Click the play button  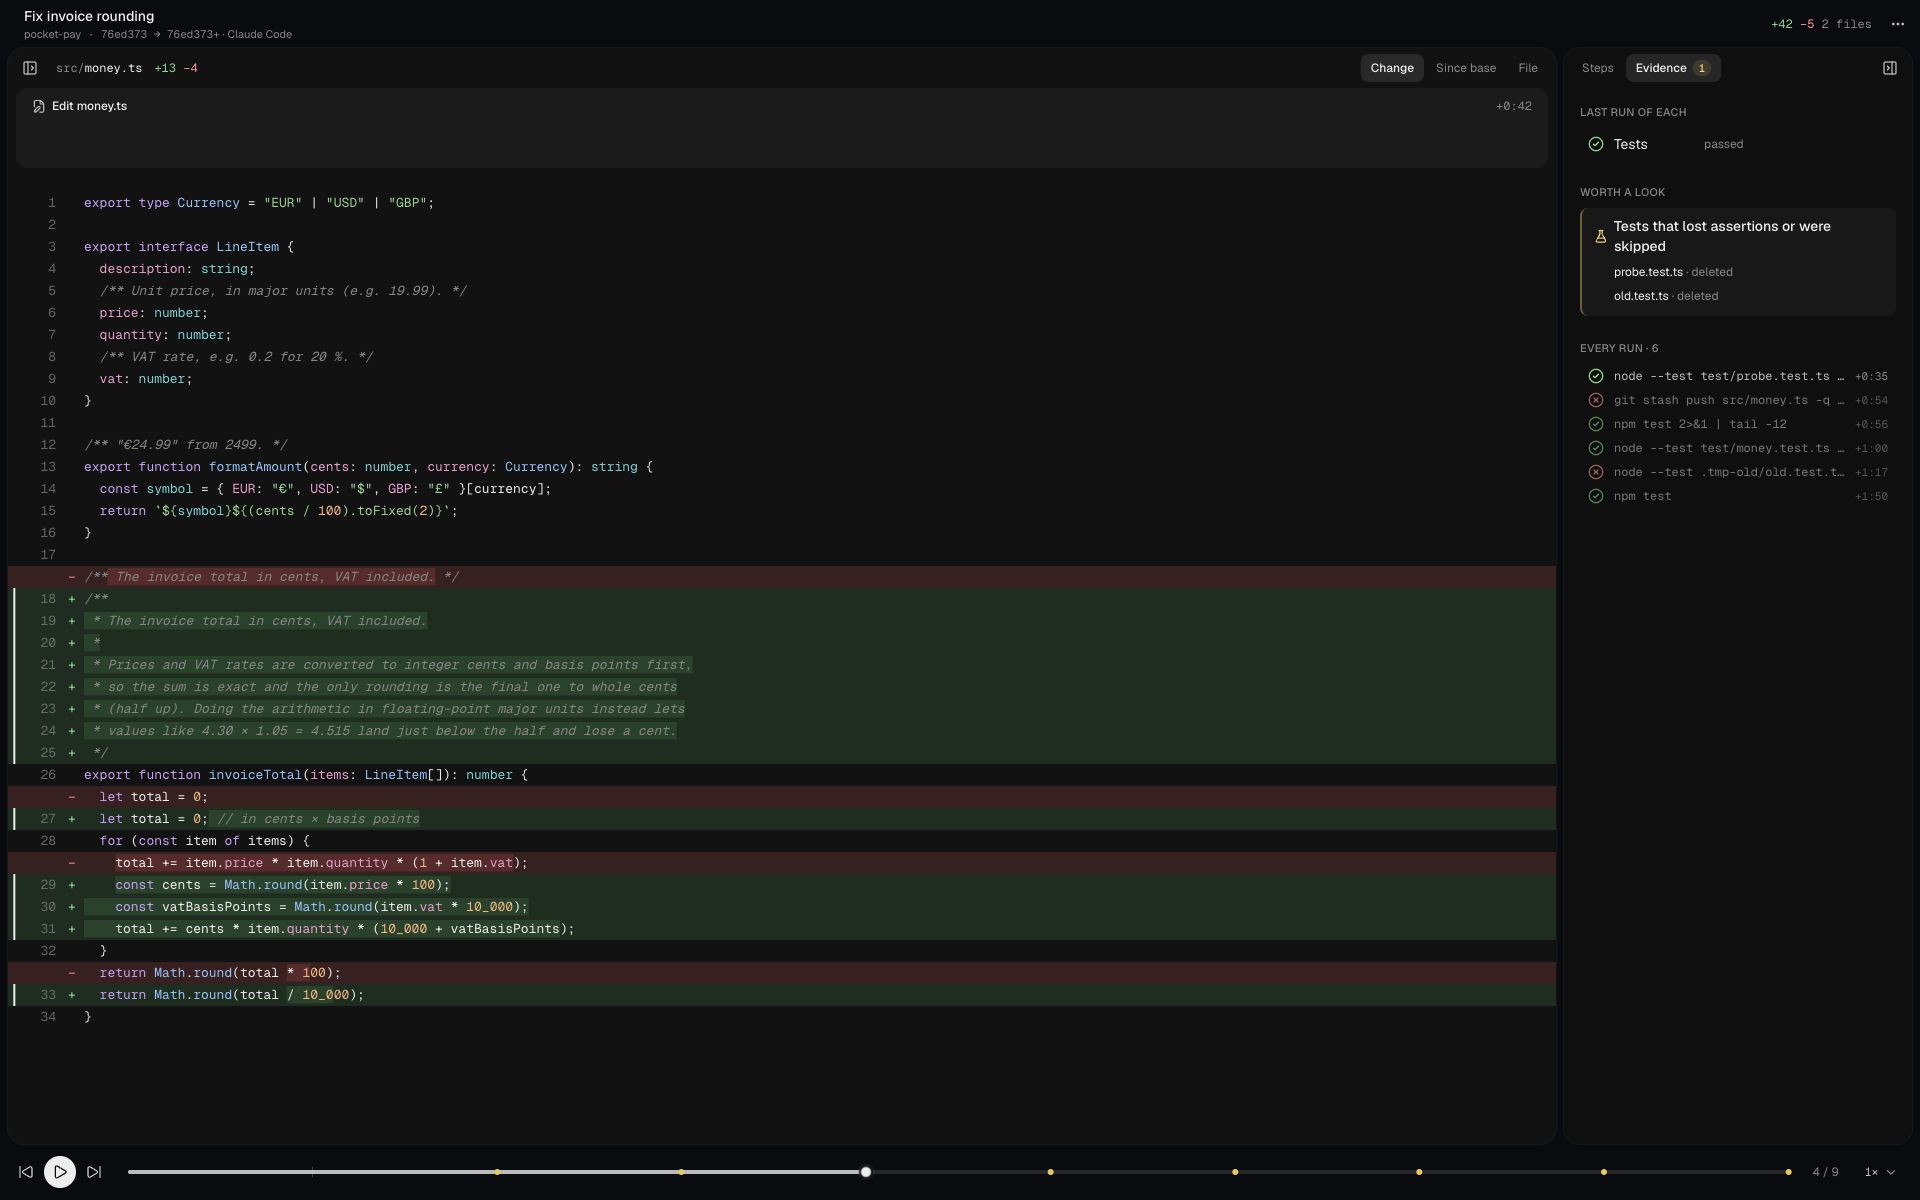tap(60, 1172)
